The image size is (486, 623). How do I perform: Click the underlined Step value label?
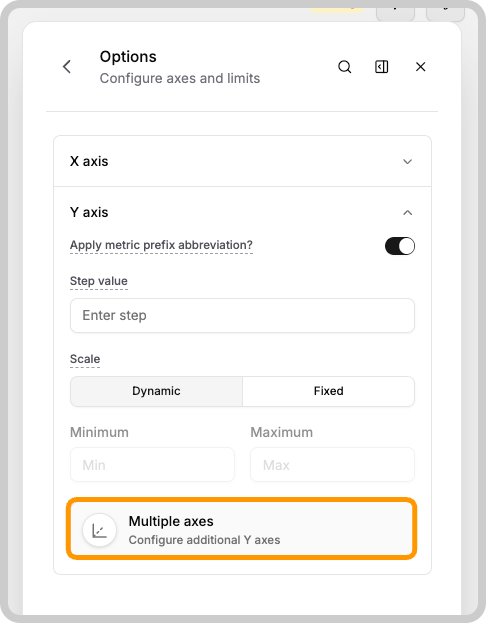pyautogui.click(x=99, y=281)
